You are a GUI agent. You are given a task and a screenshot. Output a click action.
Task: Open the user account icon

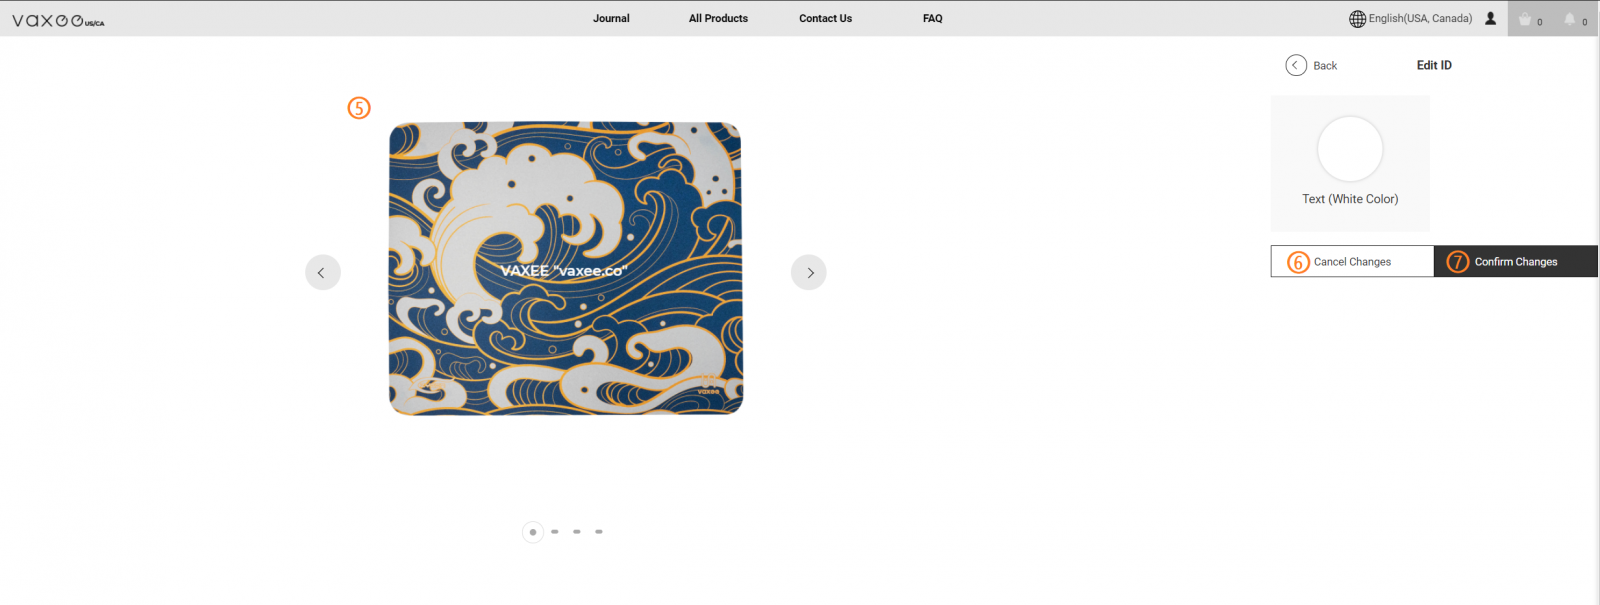(x=1490, y=18)
